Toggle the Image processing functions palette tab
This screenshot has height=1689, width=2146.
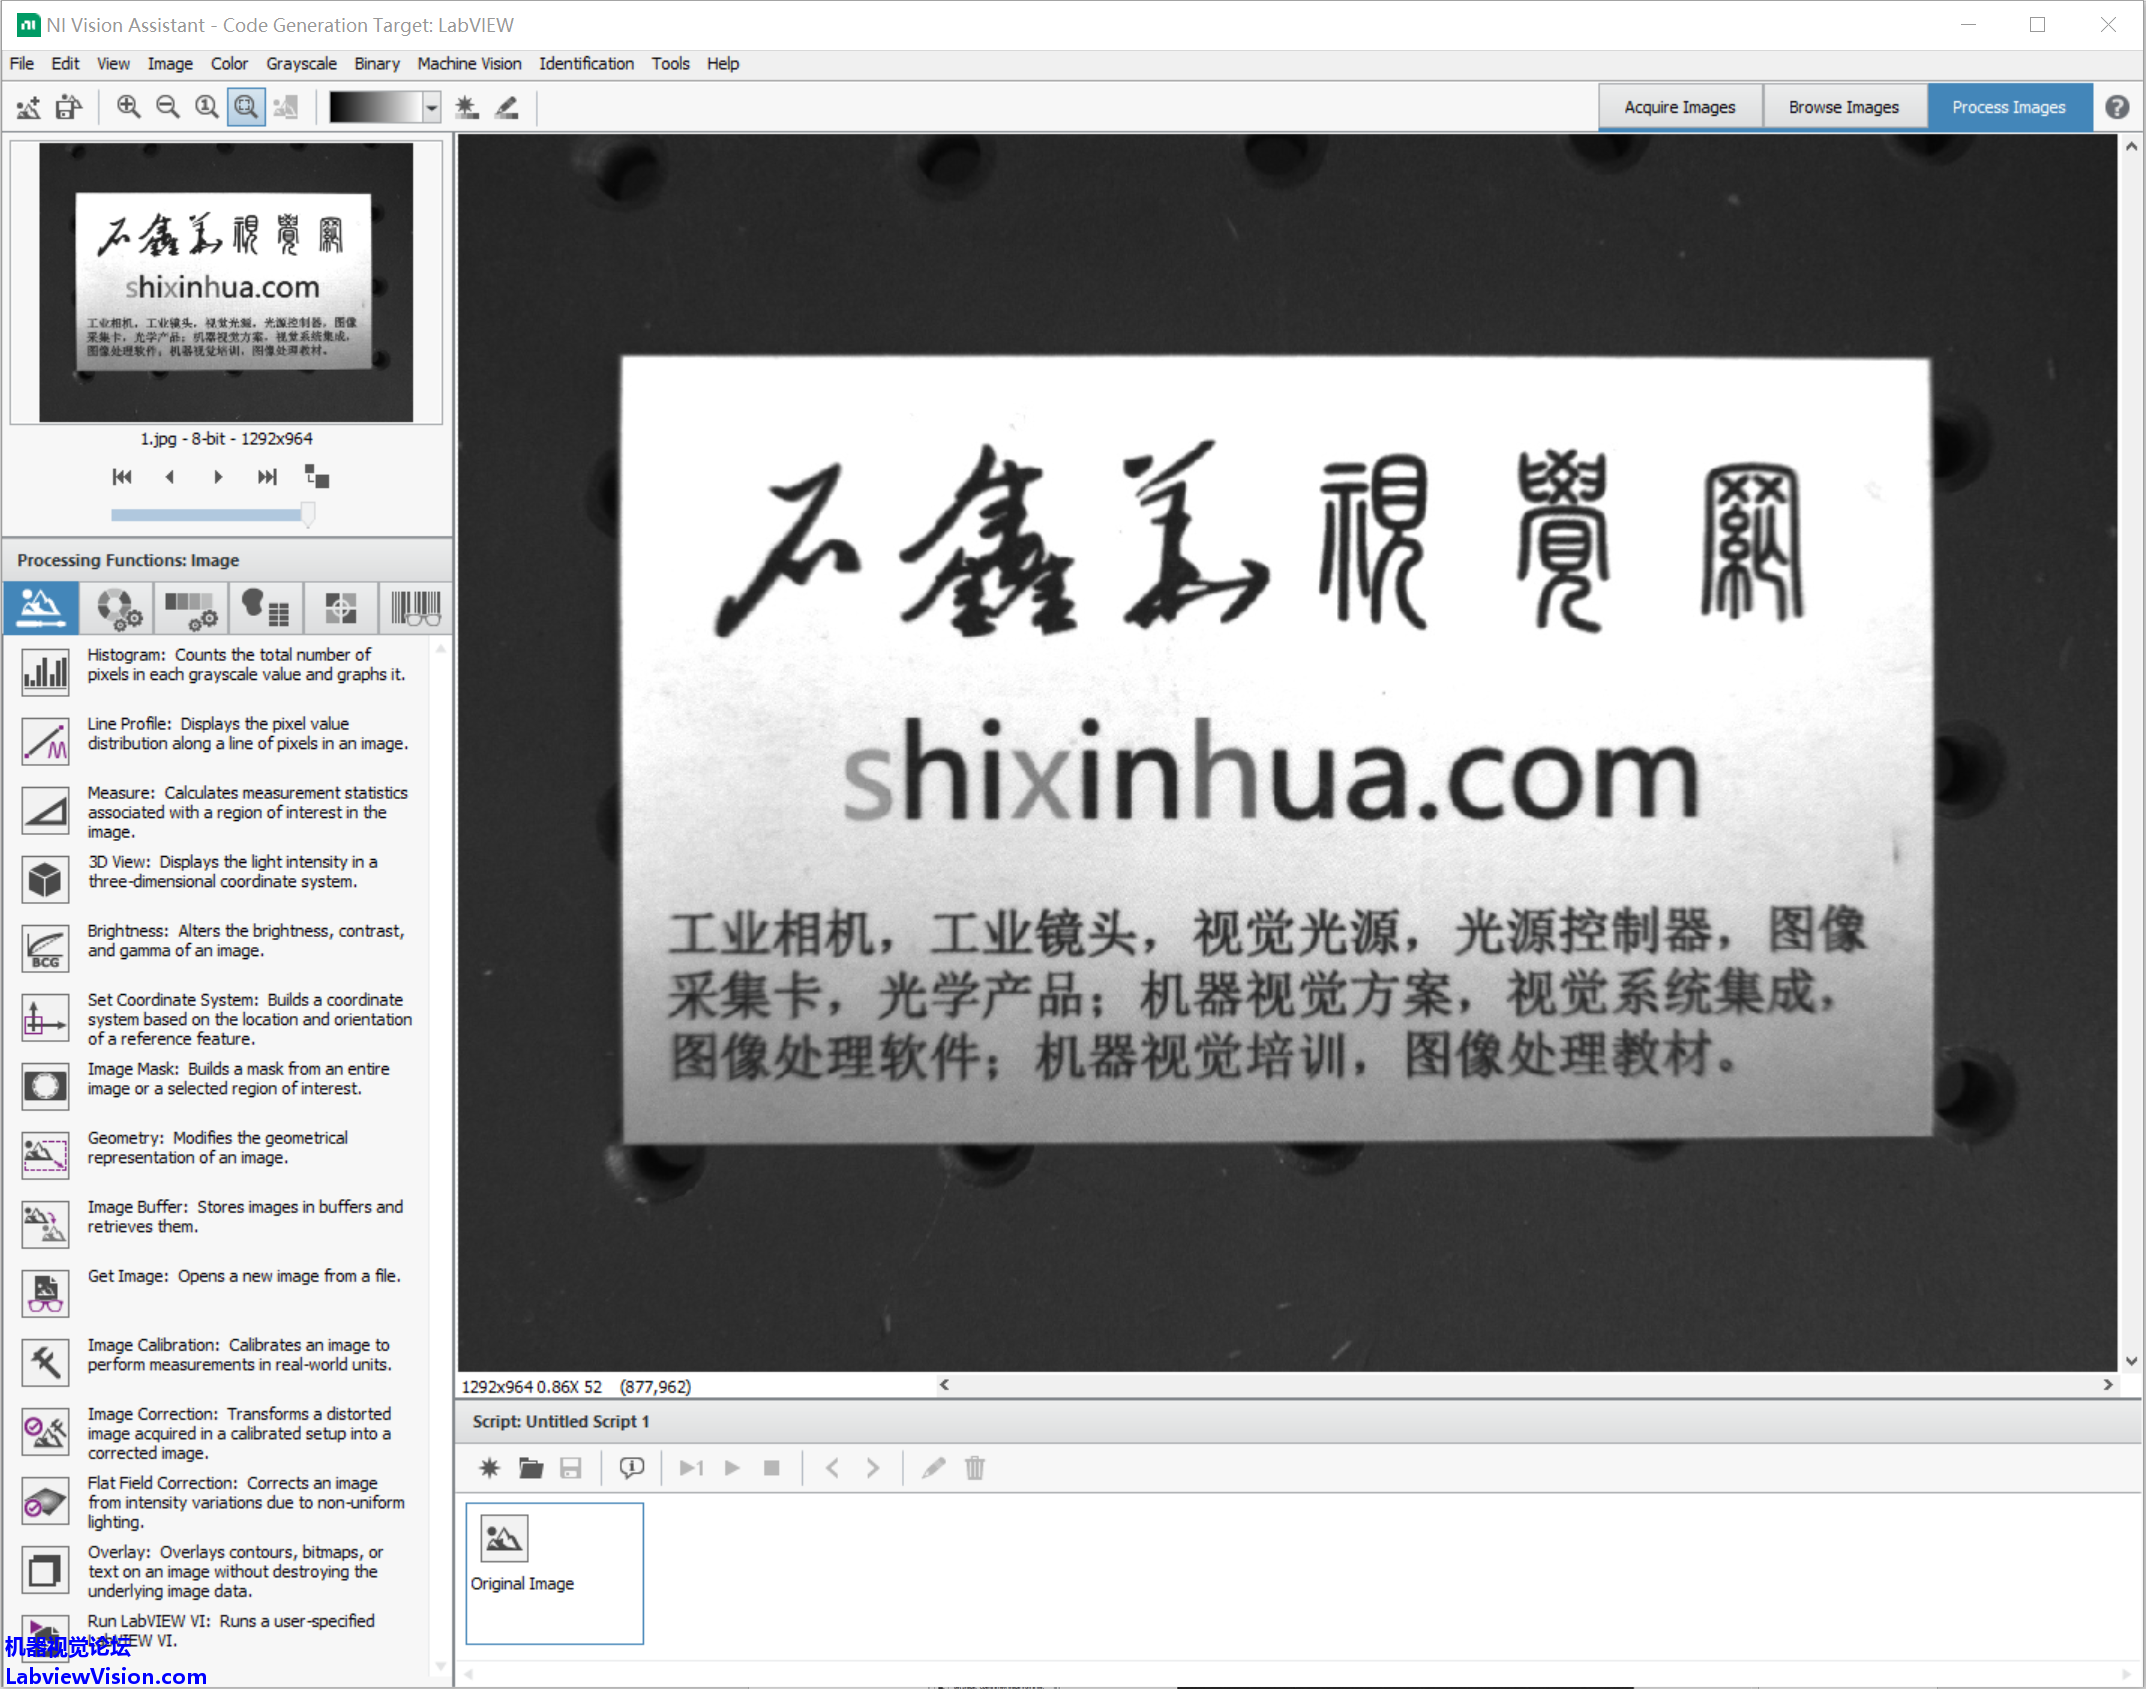click(x=41, y=607)
